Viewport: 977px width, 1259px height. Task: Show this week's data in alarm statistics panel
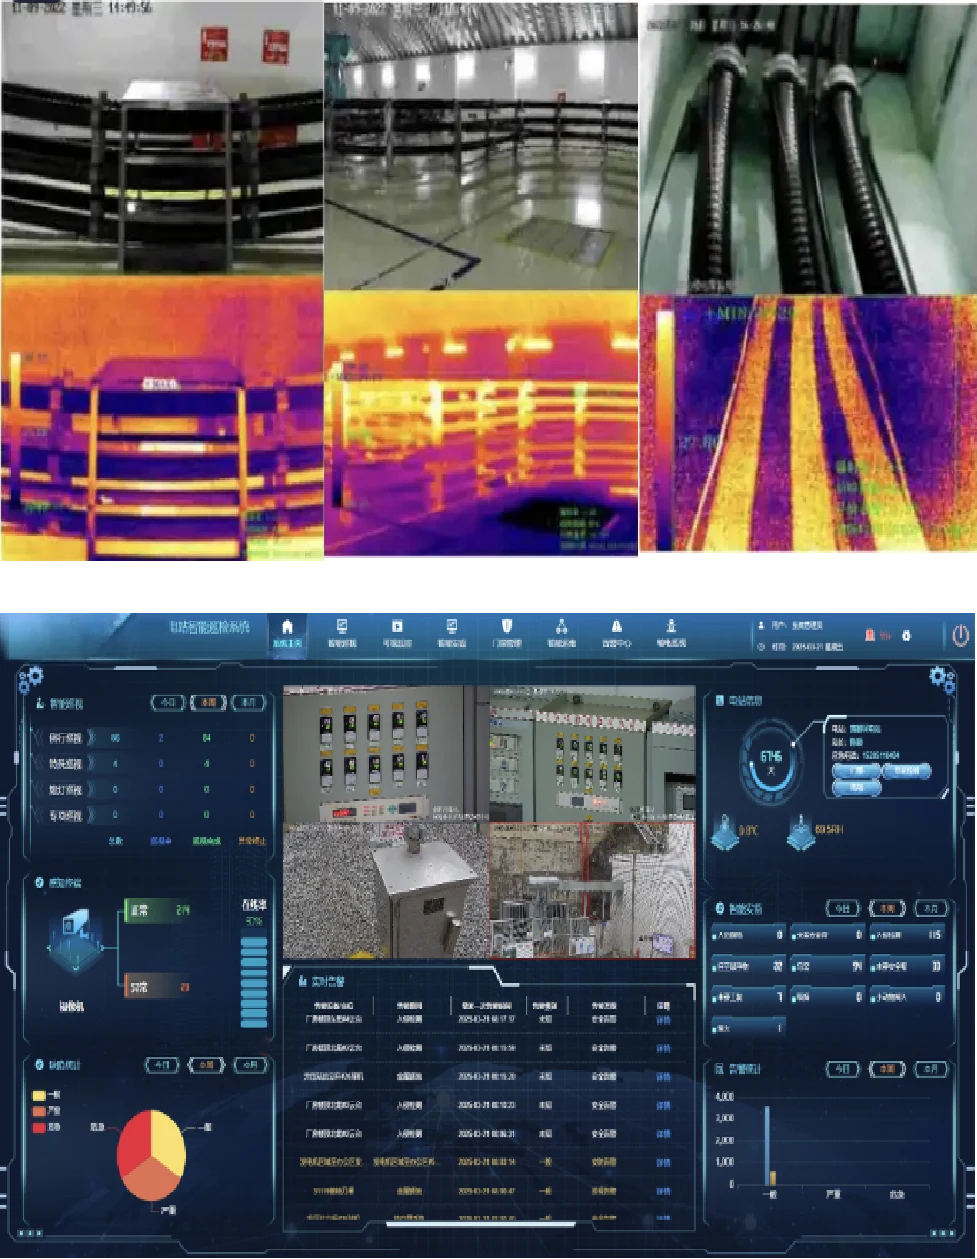pyautogui.click(x=888, y=1069)
